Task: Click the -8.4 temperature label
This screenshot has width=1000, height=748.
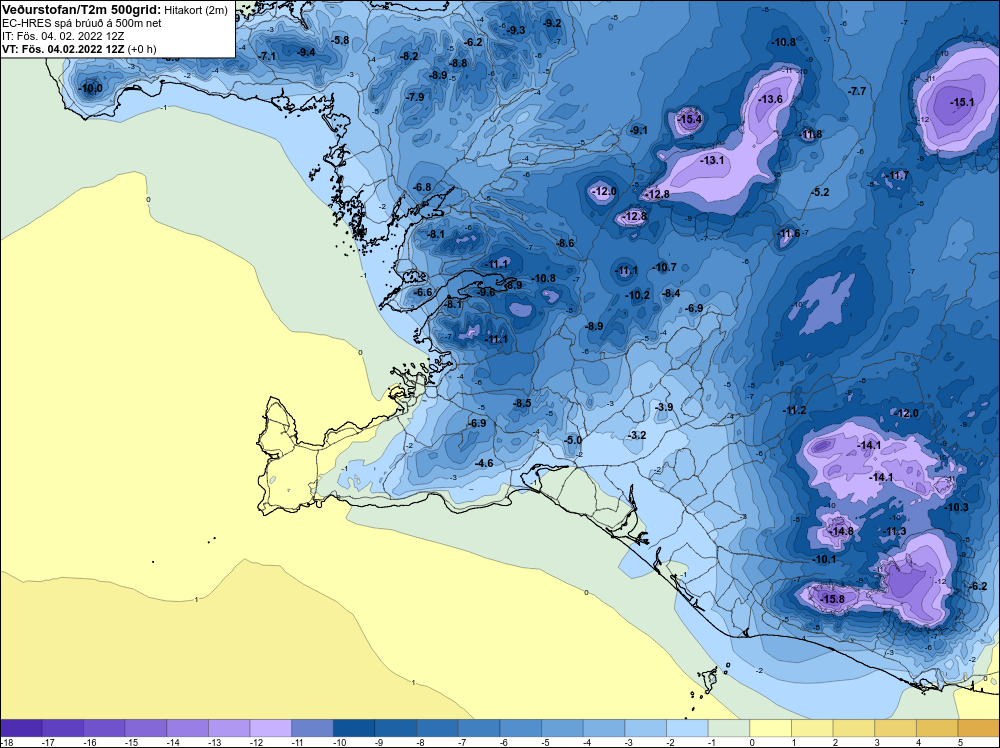Action: tap(671, 293)
